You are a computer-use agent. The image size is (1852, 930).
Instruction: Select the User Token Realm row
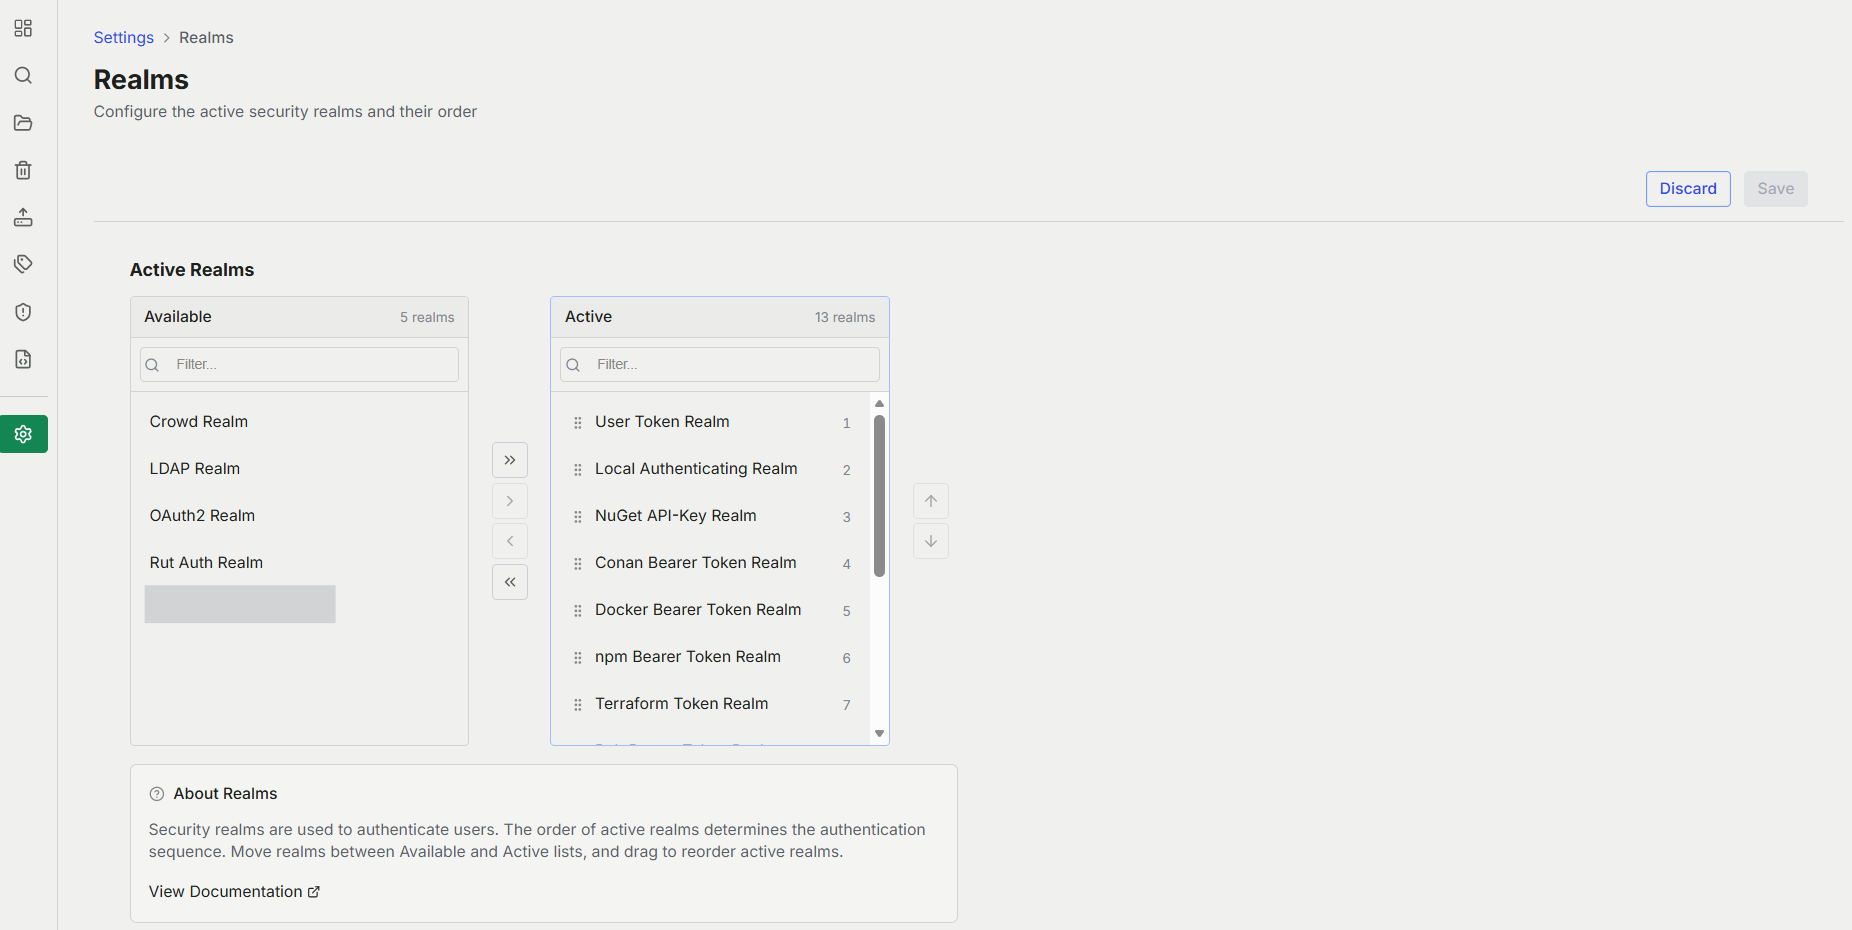coord(712,422)
